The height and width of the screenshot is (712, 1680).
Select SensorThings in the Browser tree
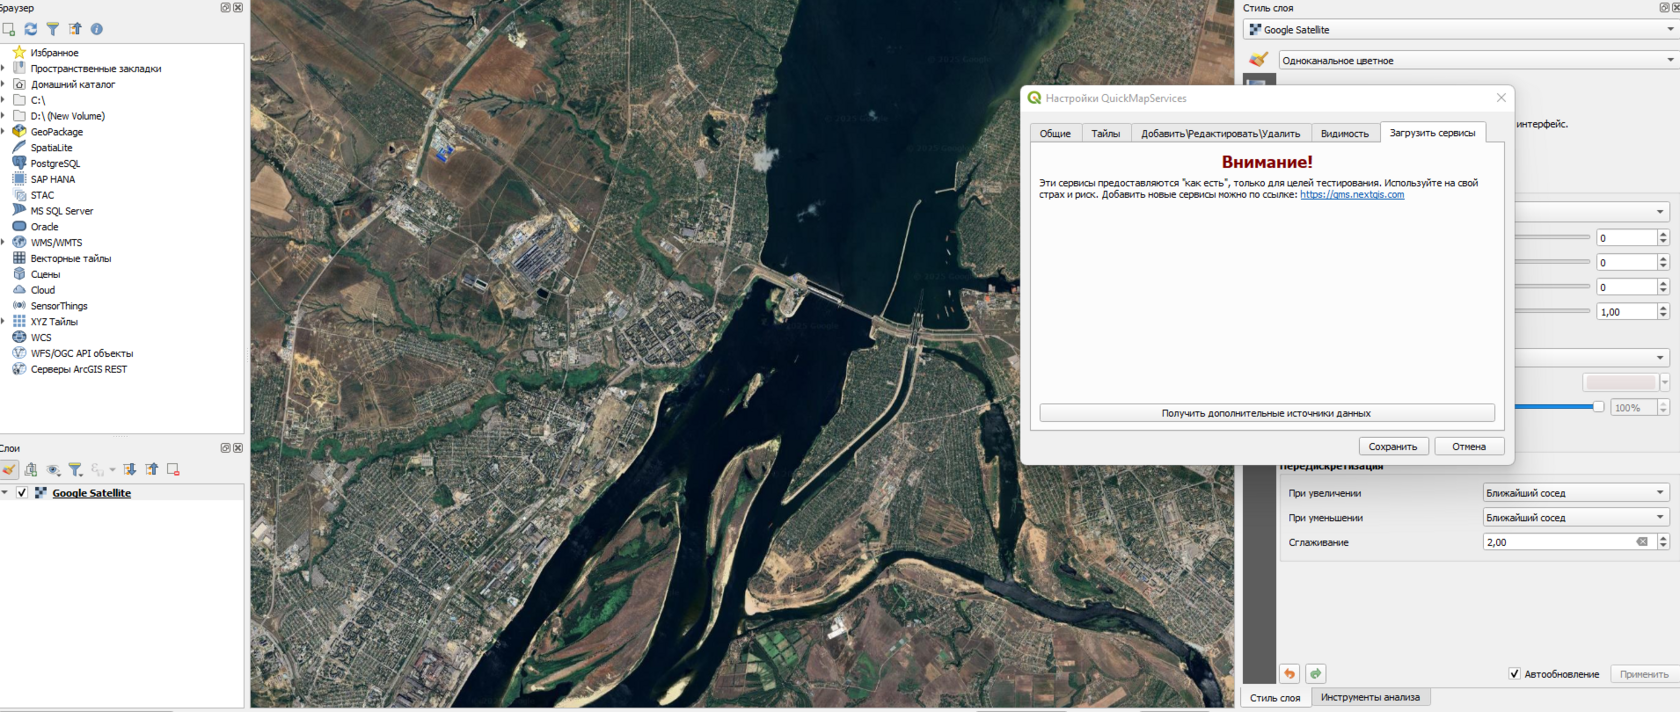[59, 306]
